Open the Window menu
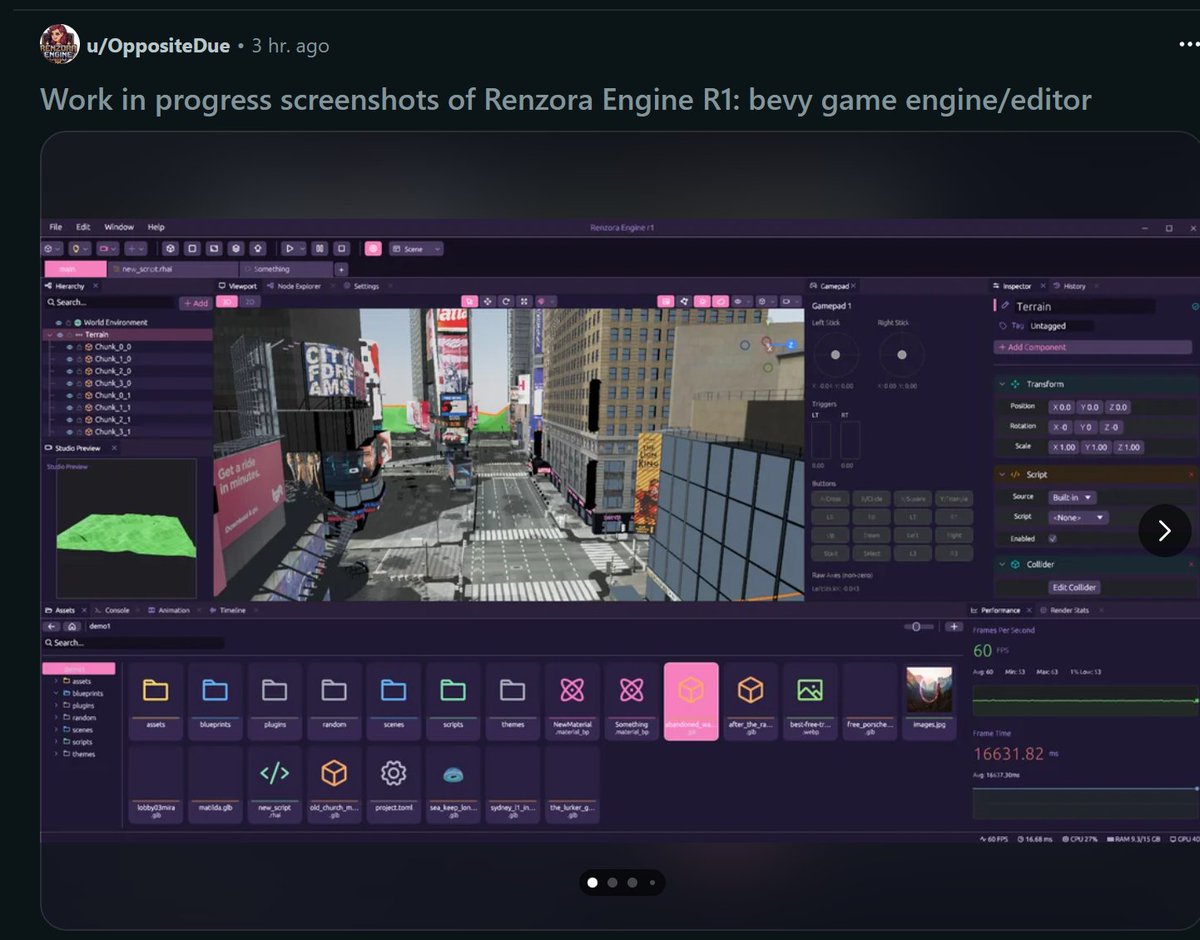Viewport: 1200px width, 940px height. 119,227
